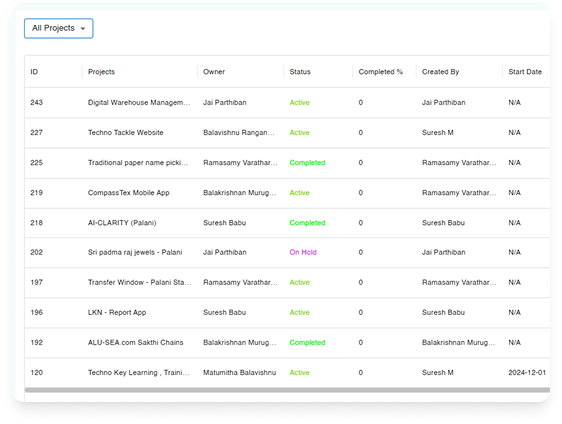Select project ID 192
This screenshot has width=562, height=424.
(37, 343)
